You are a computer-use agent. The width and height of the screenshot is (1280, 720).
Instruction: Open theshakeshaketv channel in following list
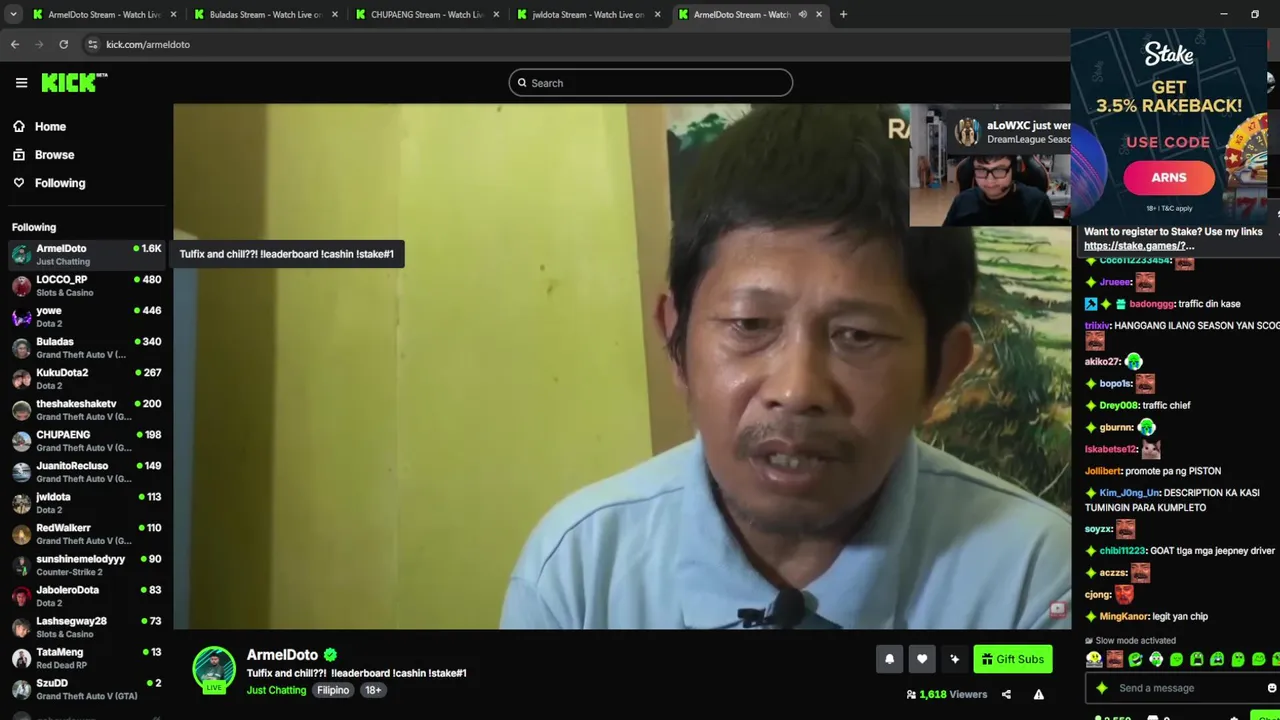click(86, 410)
